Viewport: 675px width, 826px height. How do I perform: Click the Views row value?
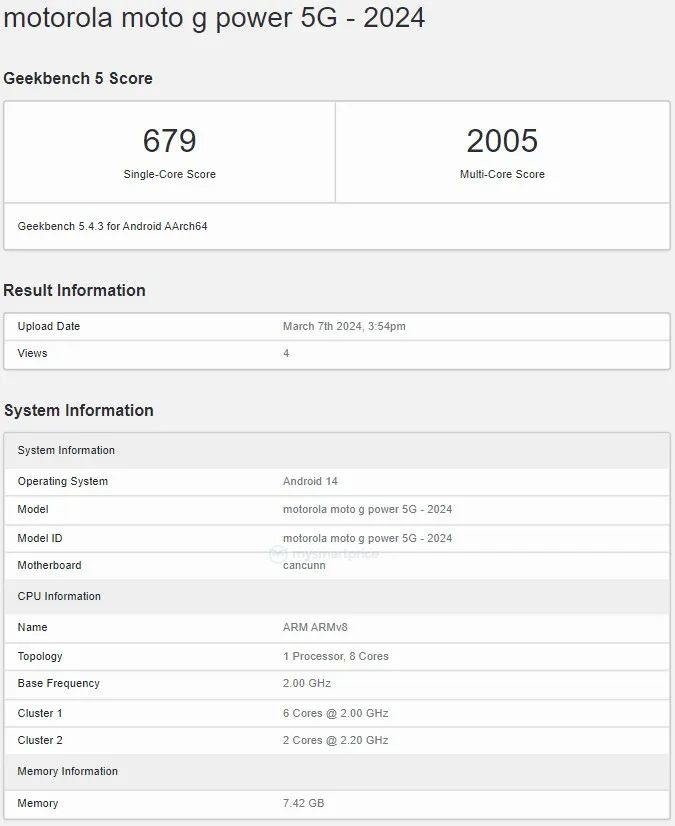tap(286, 353)
